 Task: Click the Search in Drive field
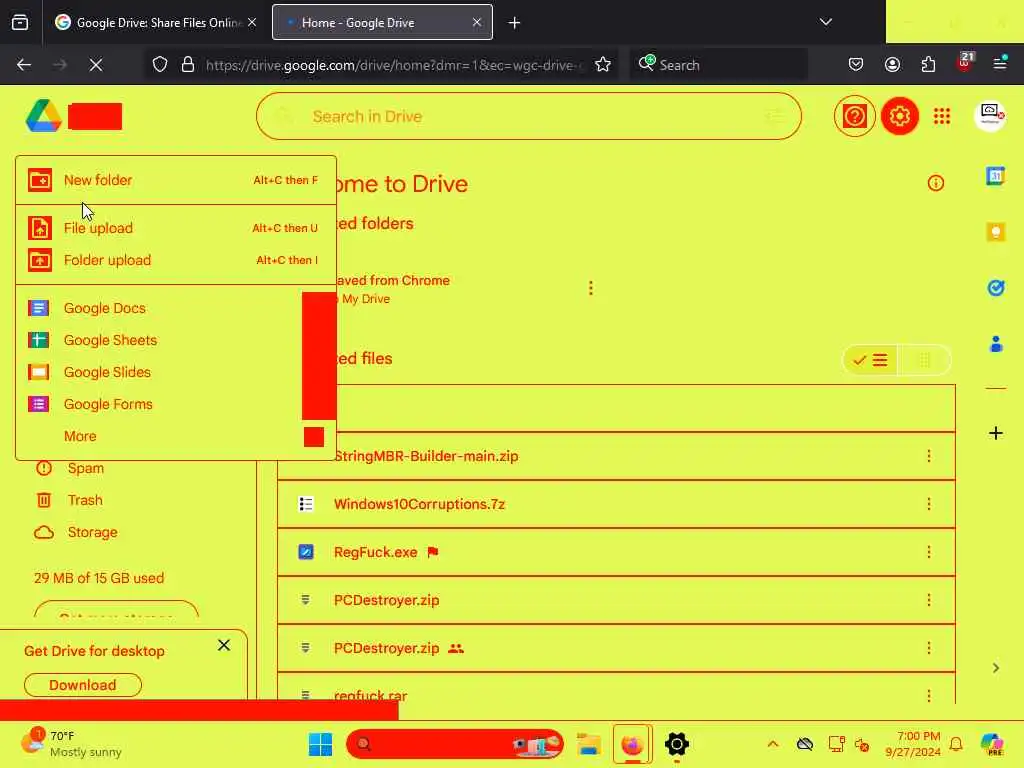528,116
